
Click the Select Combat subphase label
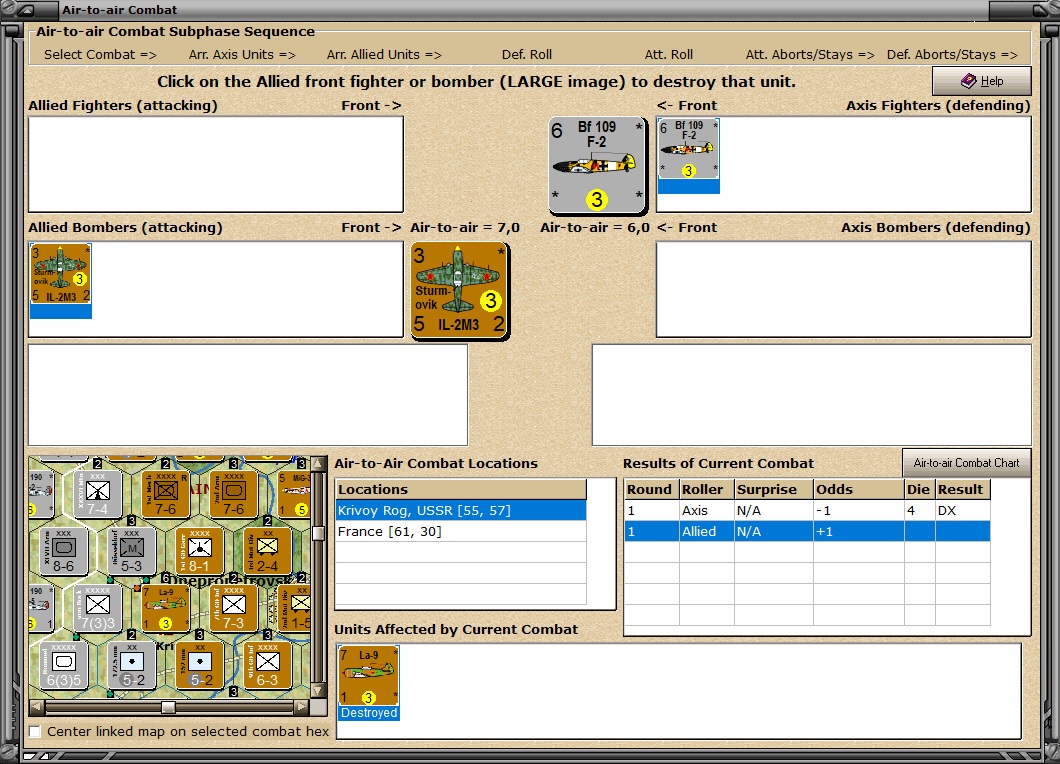click(100, 55)
